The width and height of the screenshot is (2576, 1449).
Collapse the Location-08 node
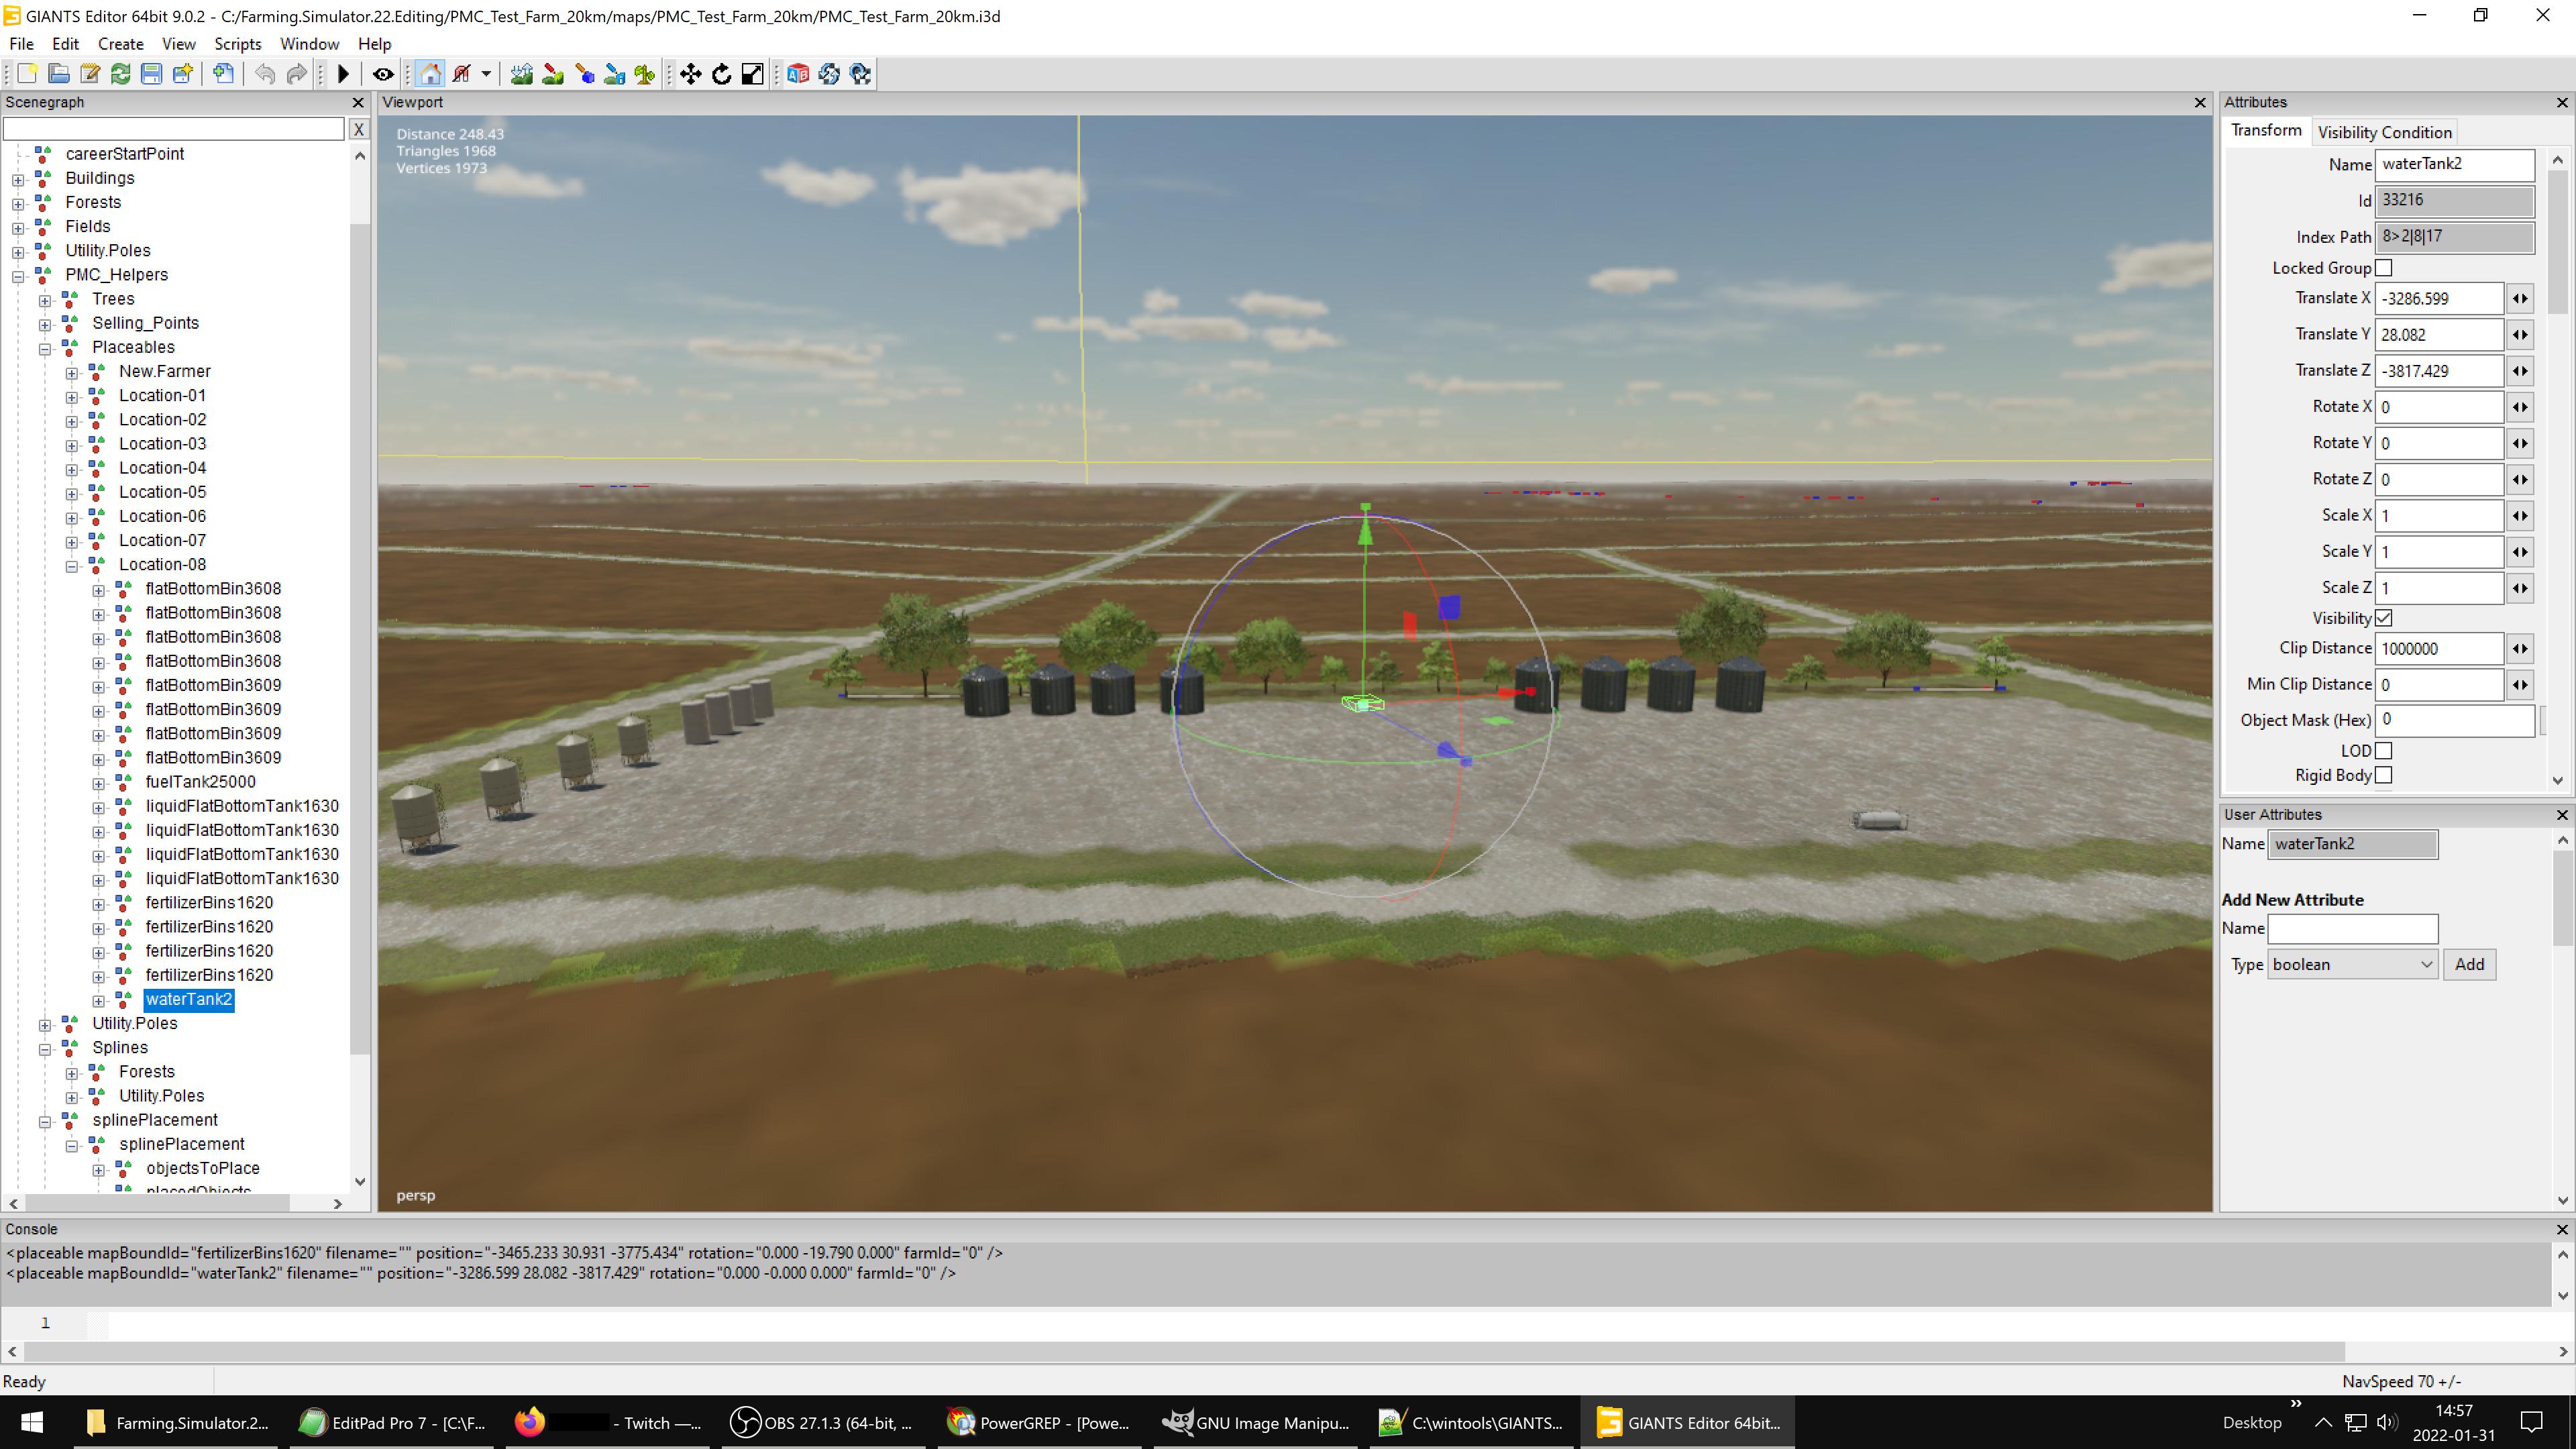tap(72, 566)
